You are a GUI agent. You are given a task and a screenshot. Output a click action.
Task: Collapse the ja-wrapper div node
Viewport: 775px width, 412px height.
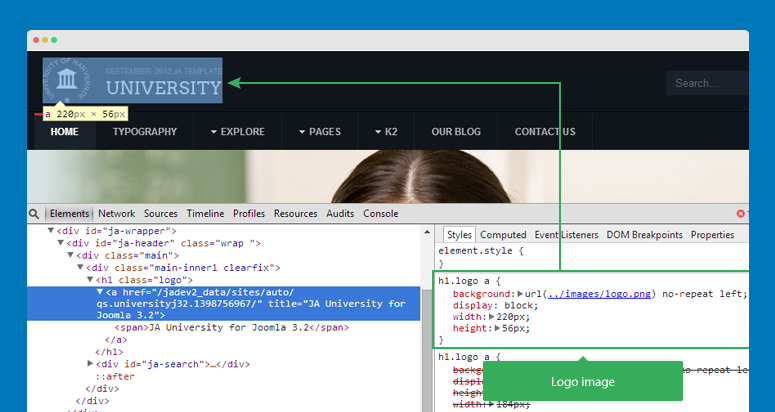coord(50,230)
